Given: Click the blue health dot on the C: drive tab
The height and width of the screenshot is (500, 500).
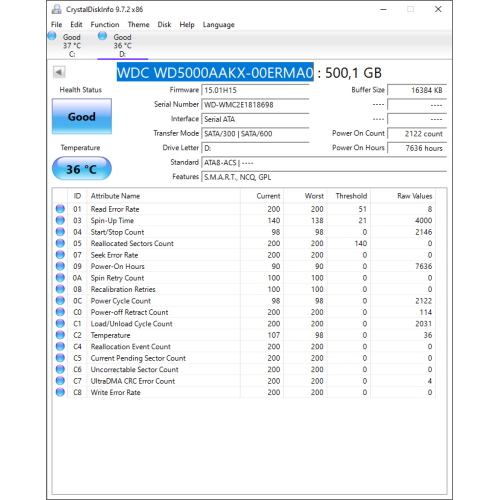Looking at the screenshot, I should (52, 35).
